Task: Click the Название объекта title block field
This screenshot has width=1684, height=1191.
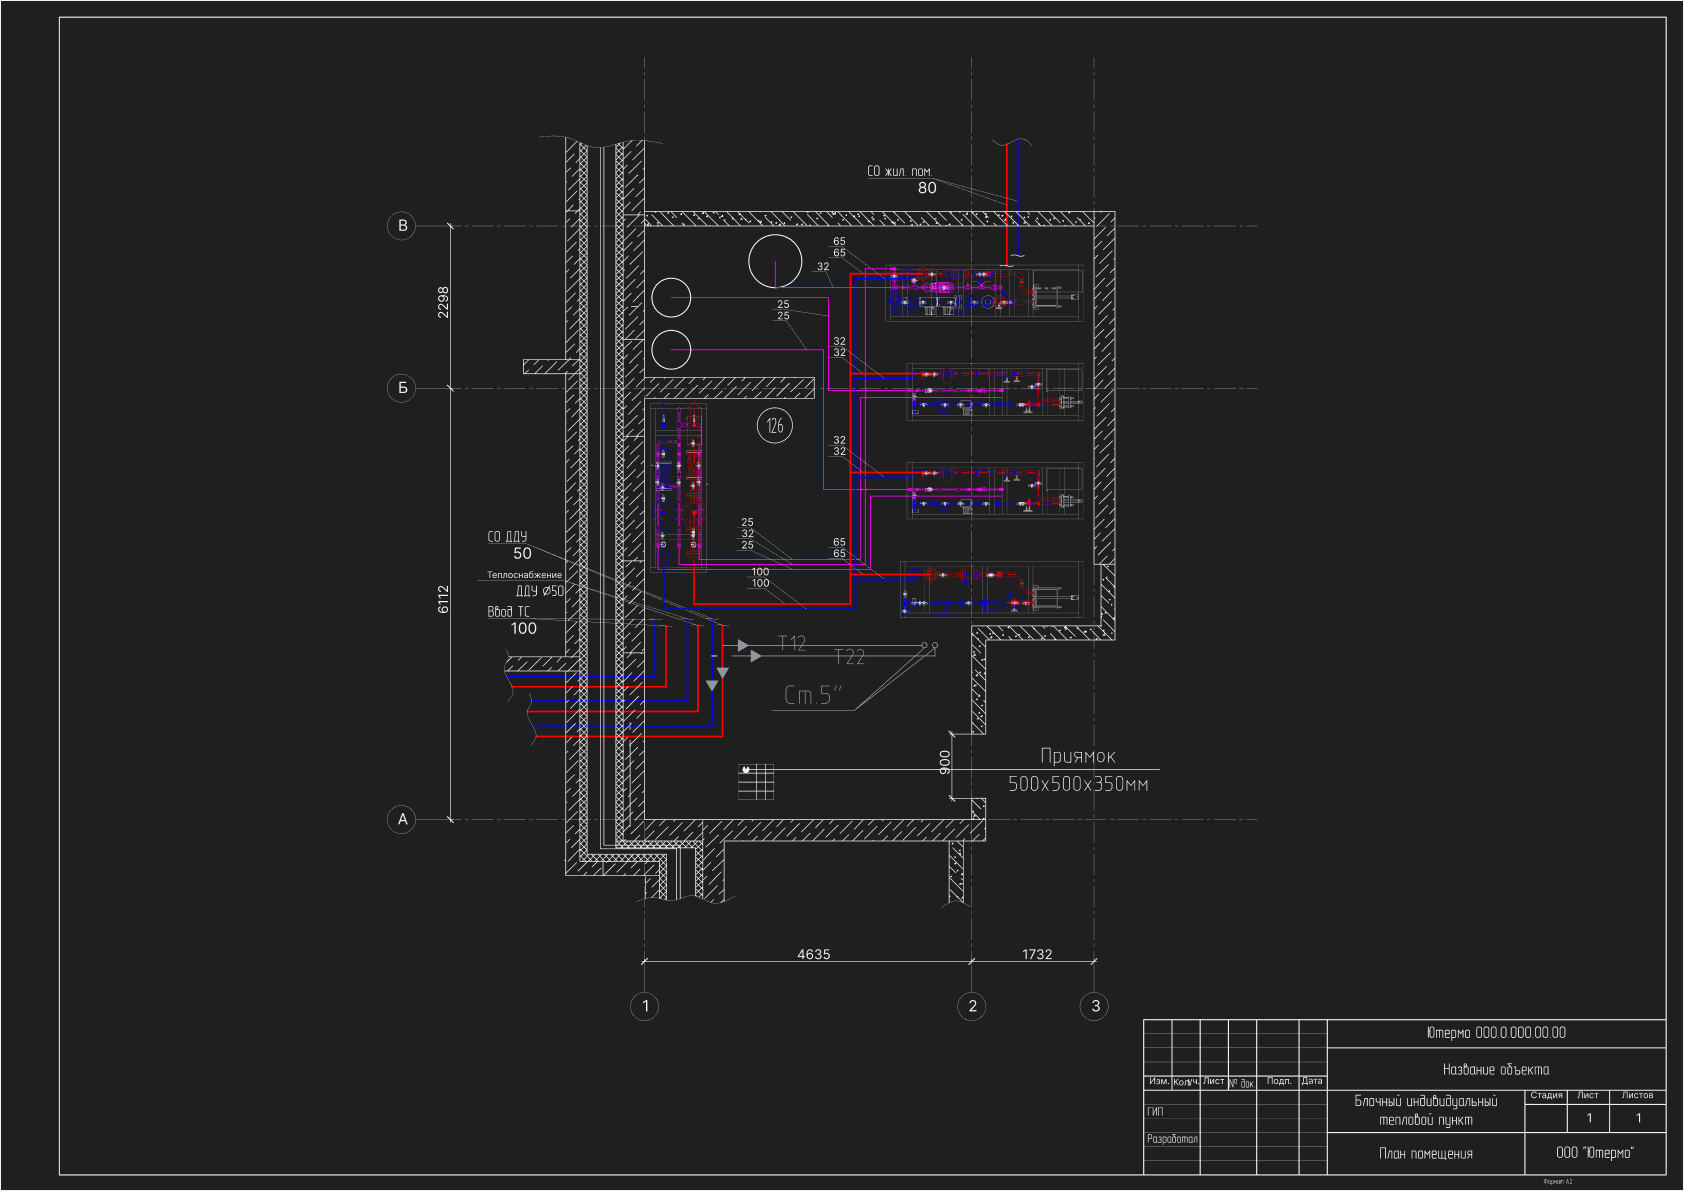Action: pyautogui.click(x=1495, y=1070)
